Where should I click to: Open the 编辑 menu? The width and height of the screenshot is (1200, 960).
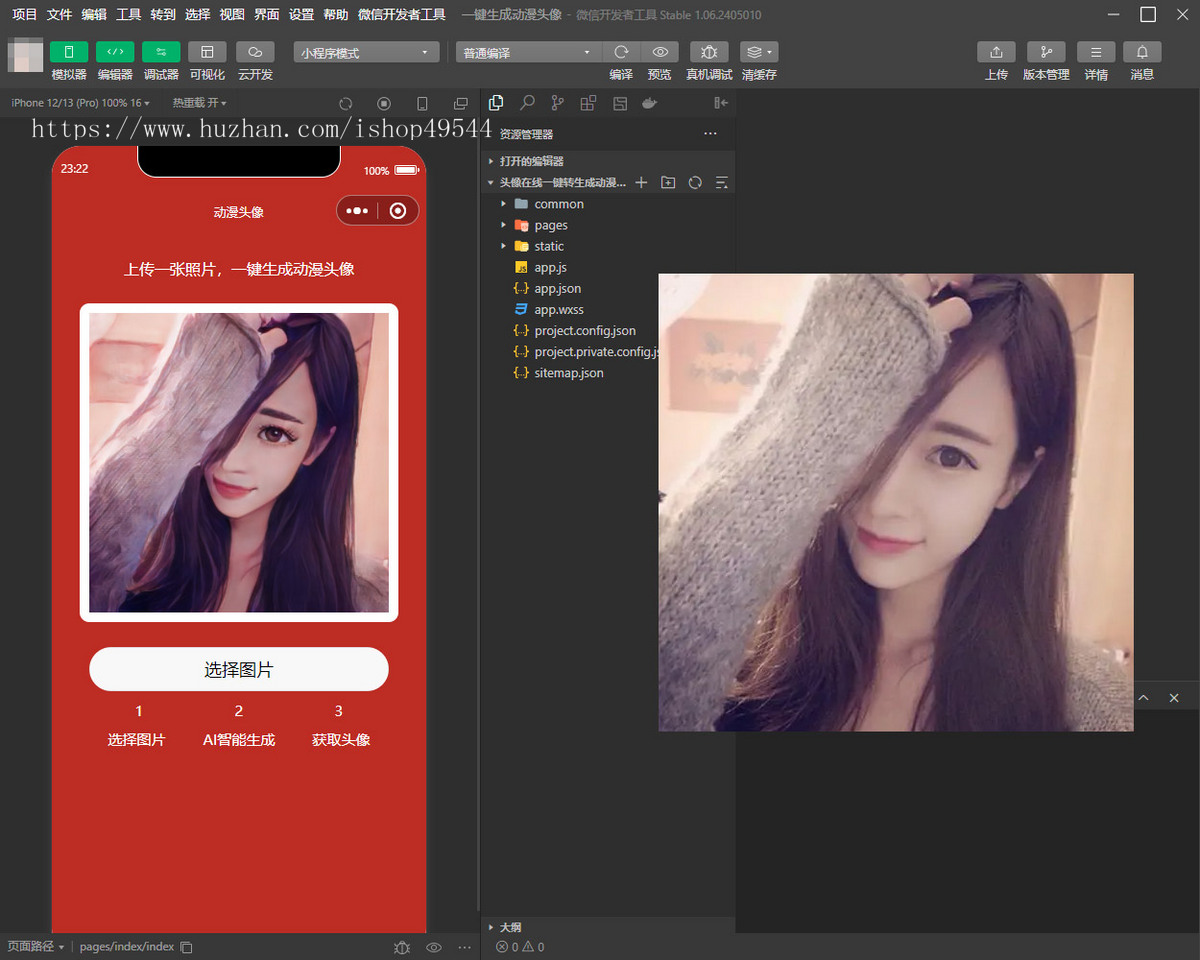coord(94,15)
